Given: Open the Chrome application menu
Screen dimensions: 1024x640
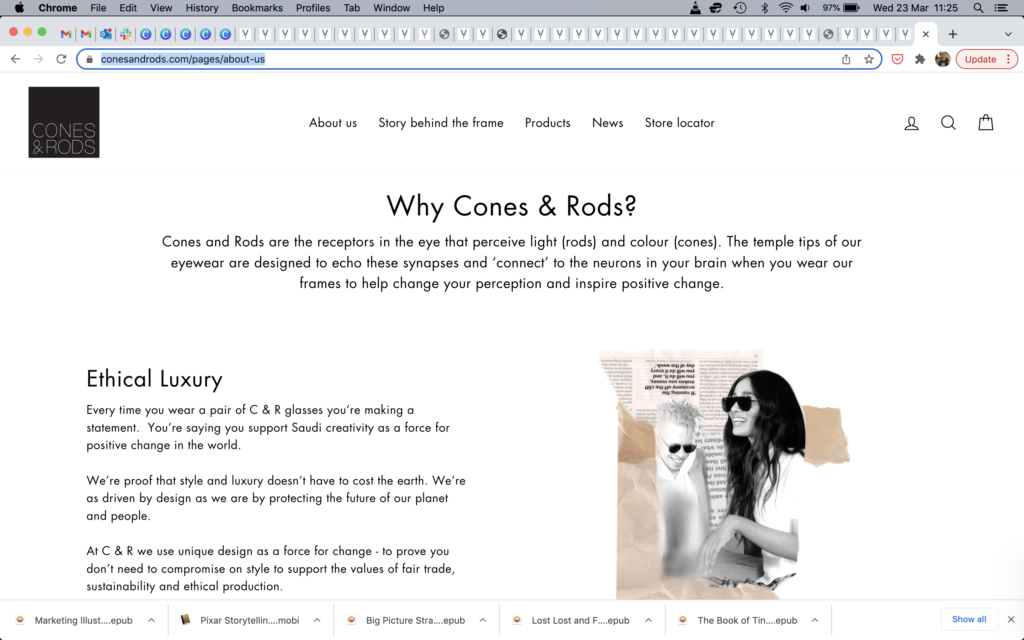Looking at the screenshot, I should [x=57, y=8].
